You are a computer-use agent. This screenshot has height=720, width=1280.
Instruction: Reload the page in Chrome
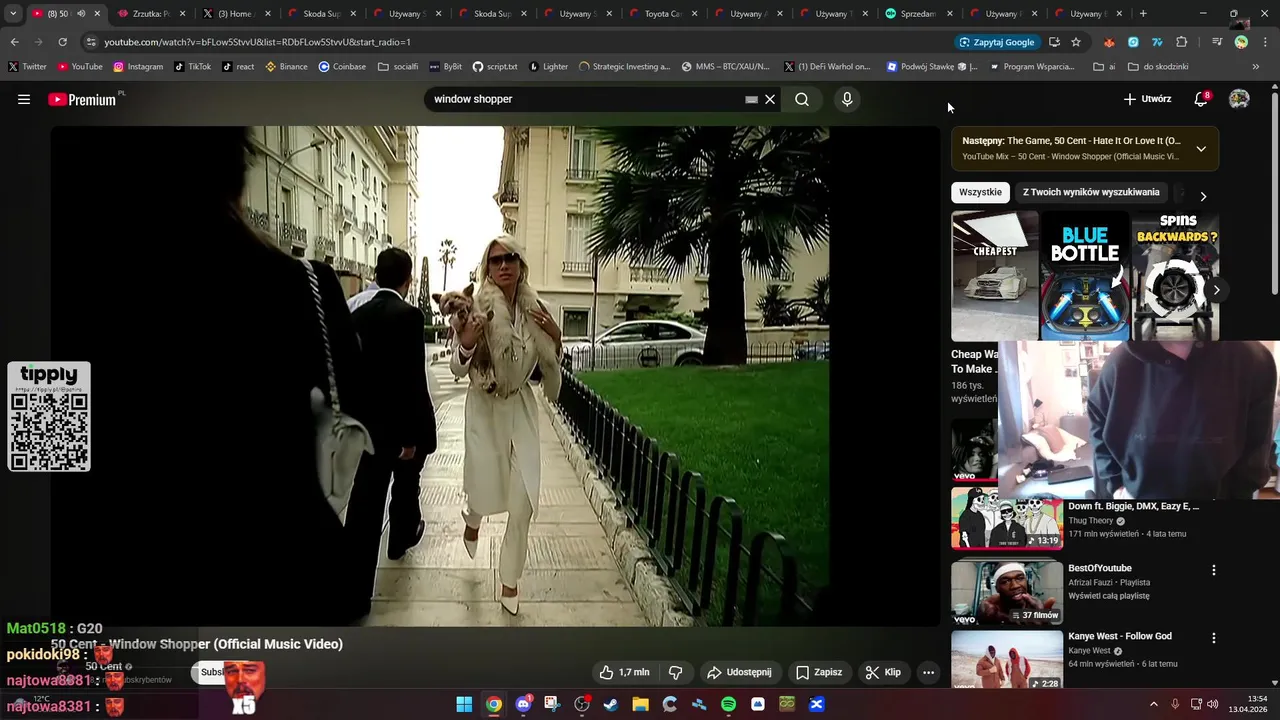pos(62,42)
